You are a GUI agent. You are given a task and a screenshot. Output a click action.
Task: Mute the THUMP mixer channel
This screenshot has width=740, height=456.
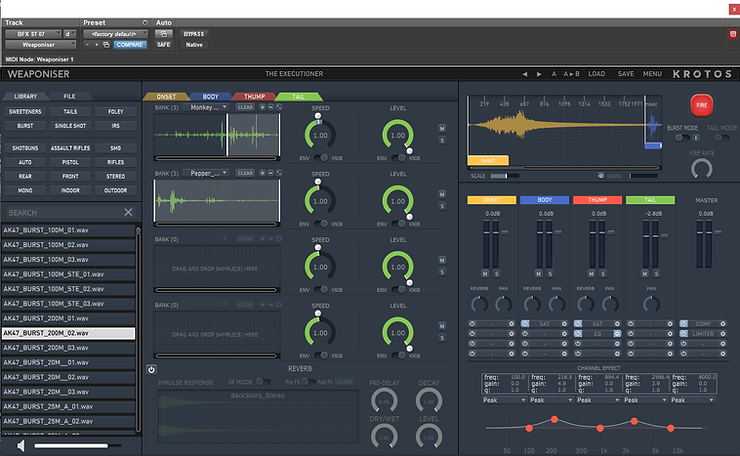coord(592,274)
